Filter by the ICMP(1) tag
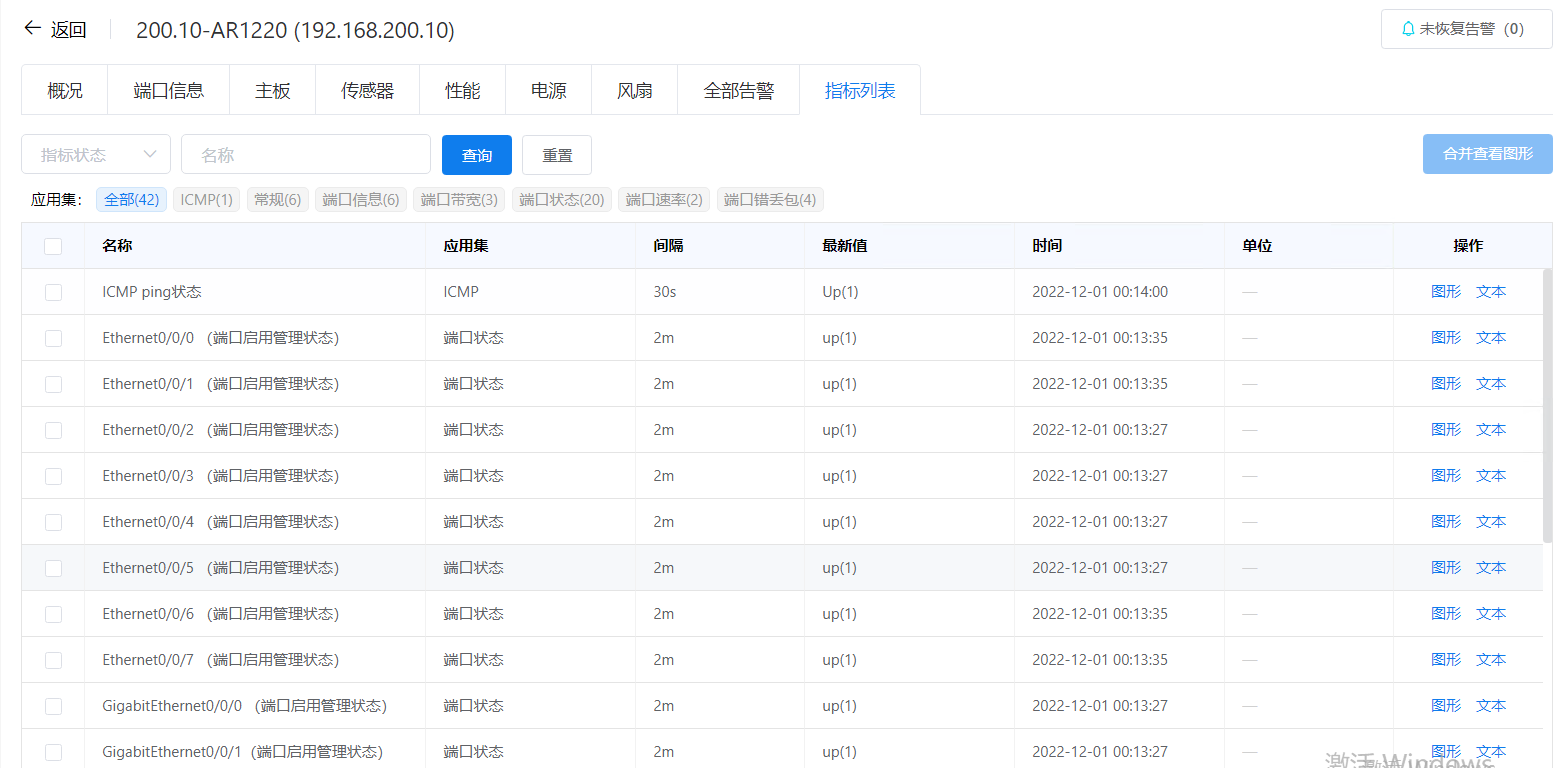 pos(207,199)
